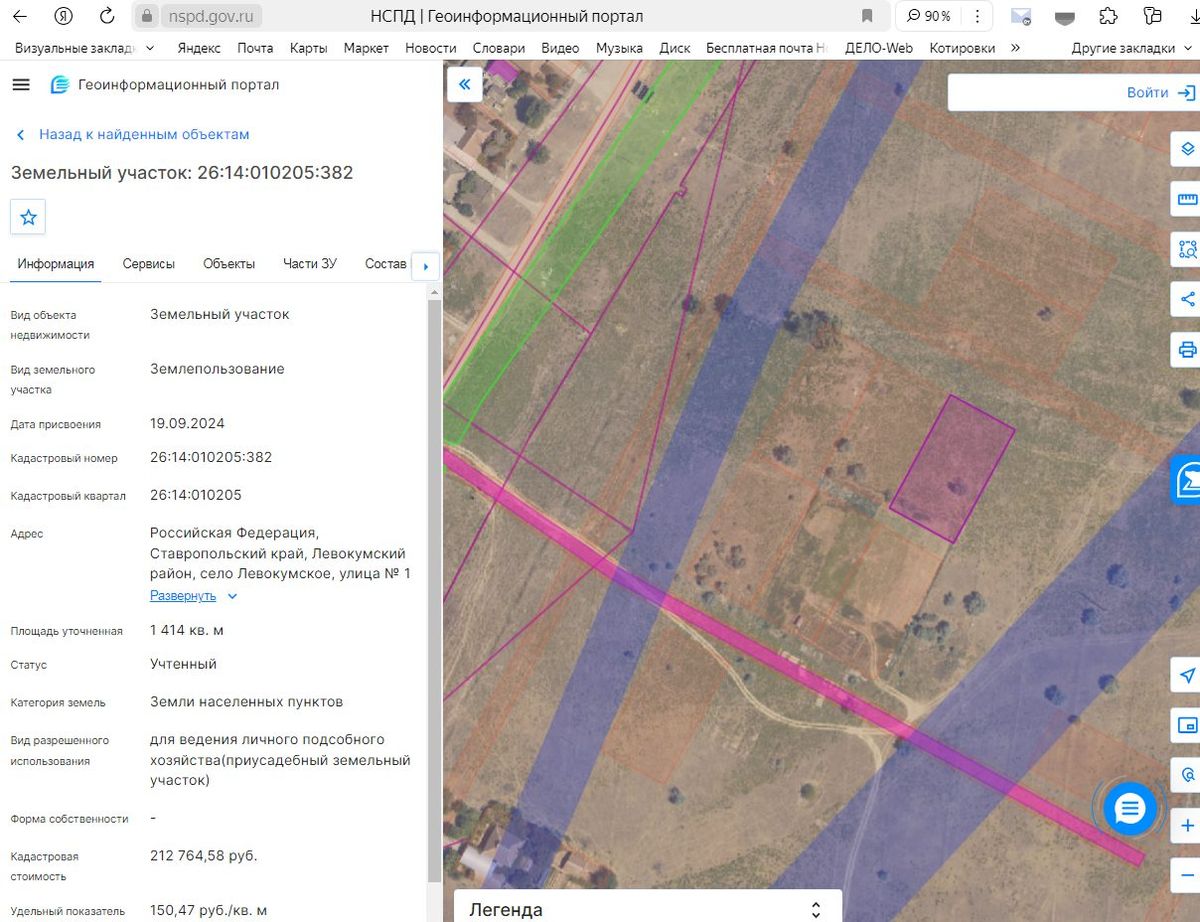The width and height of the screenshot is (1200, 922).
Task: Open Визуальные закладки dropdown arrow
Action: coord(150,47)
